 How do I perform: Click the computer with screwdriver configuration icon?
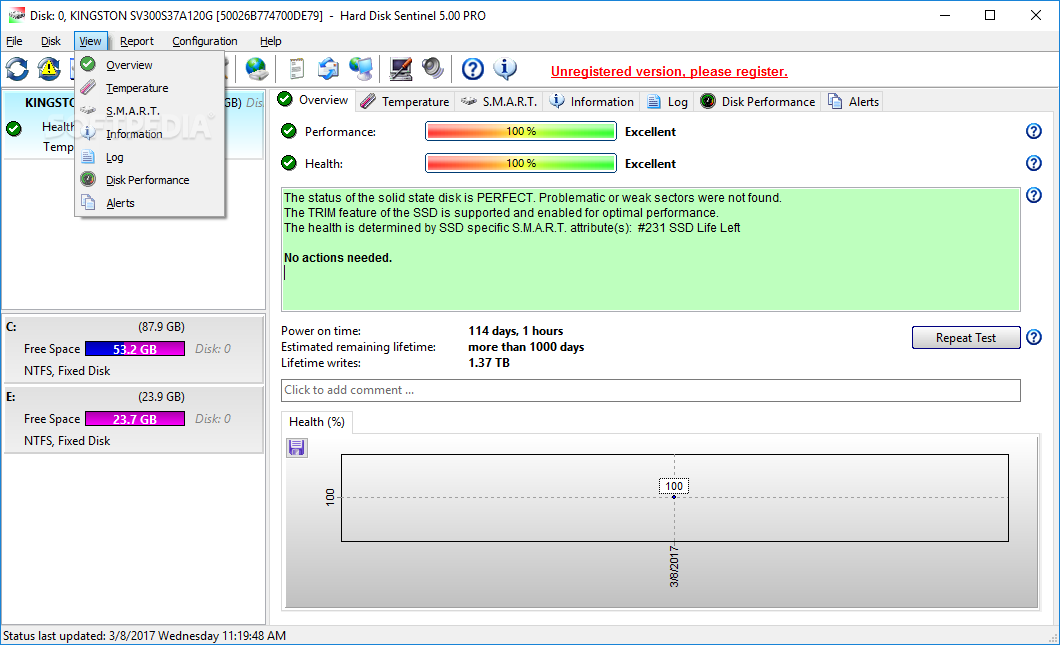401,68
